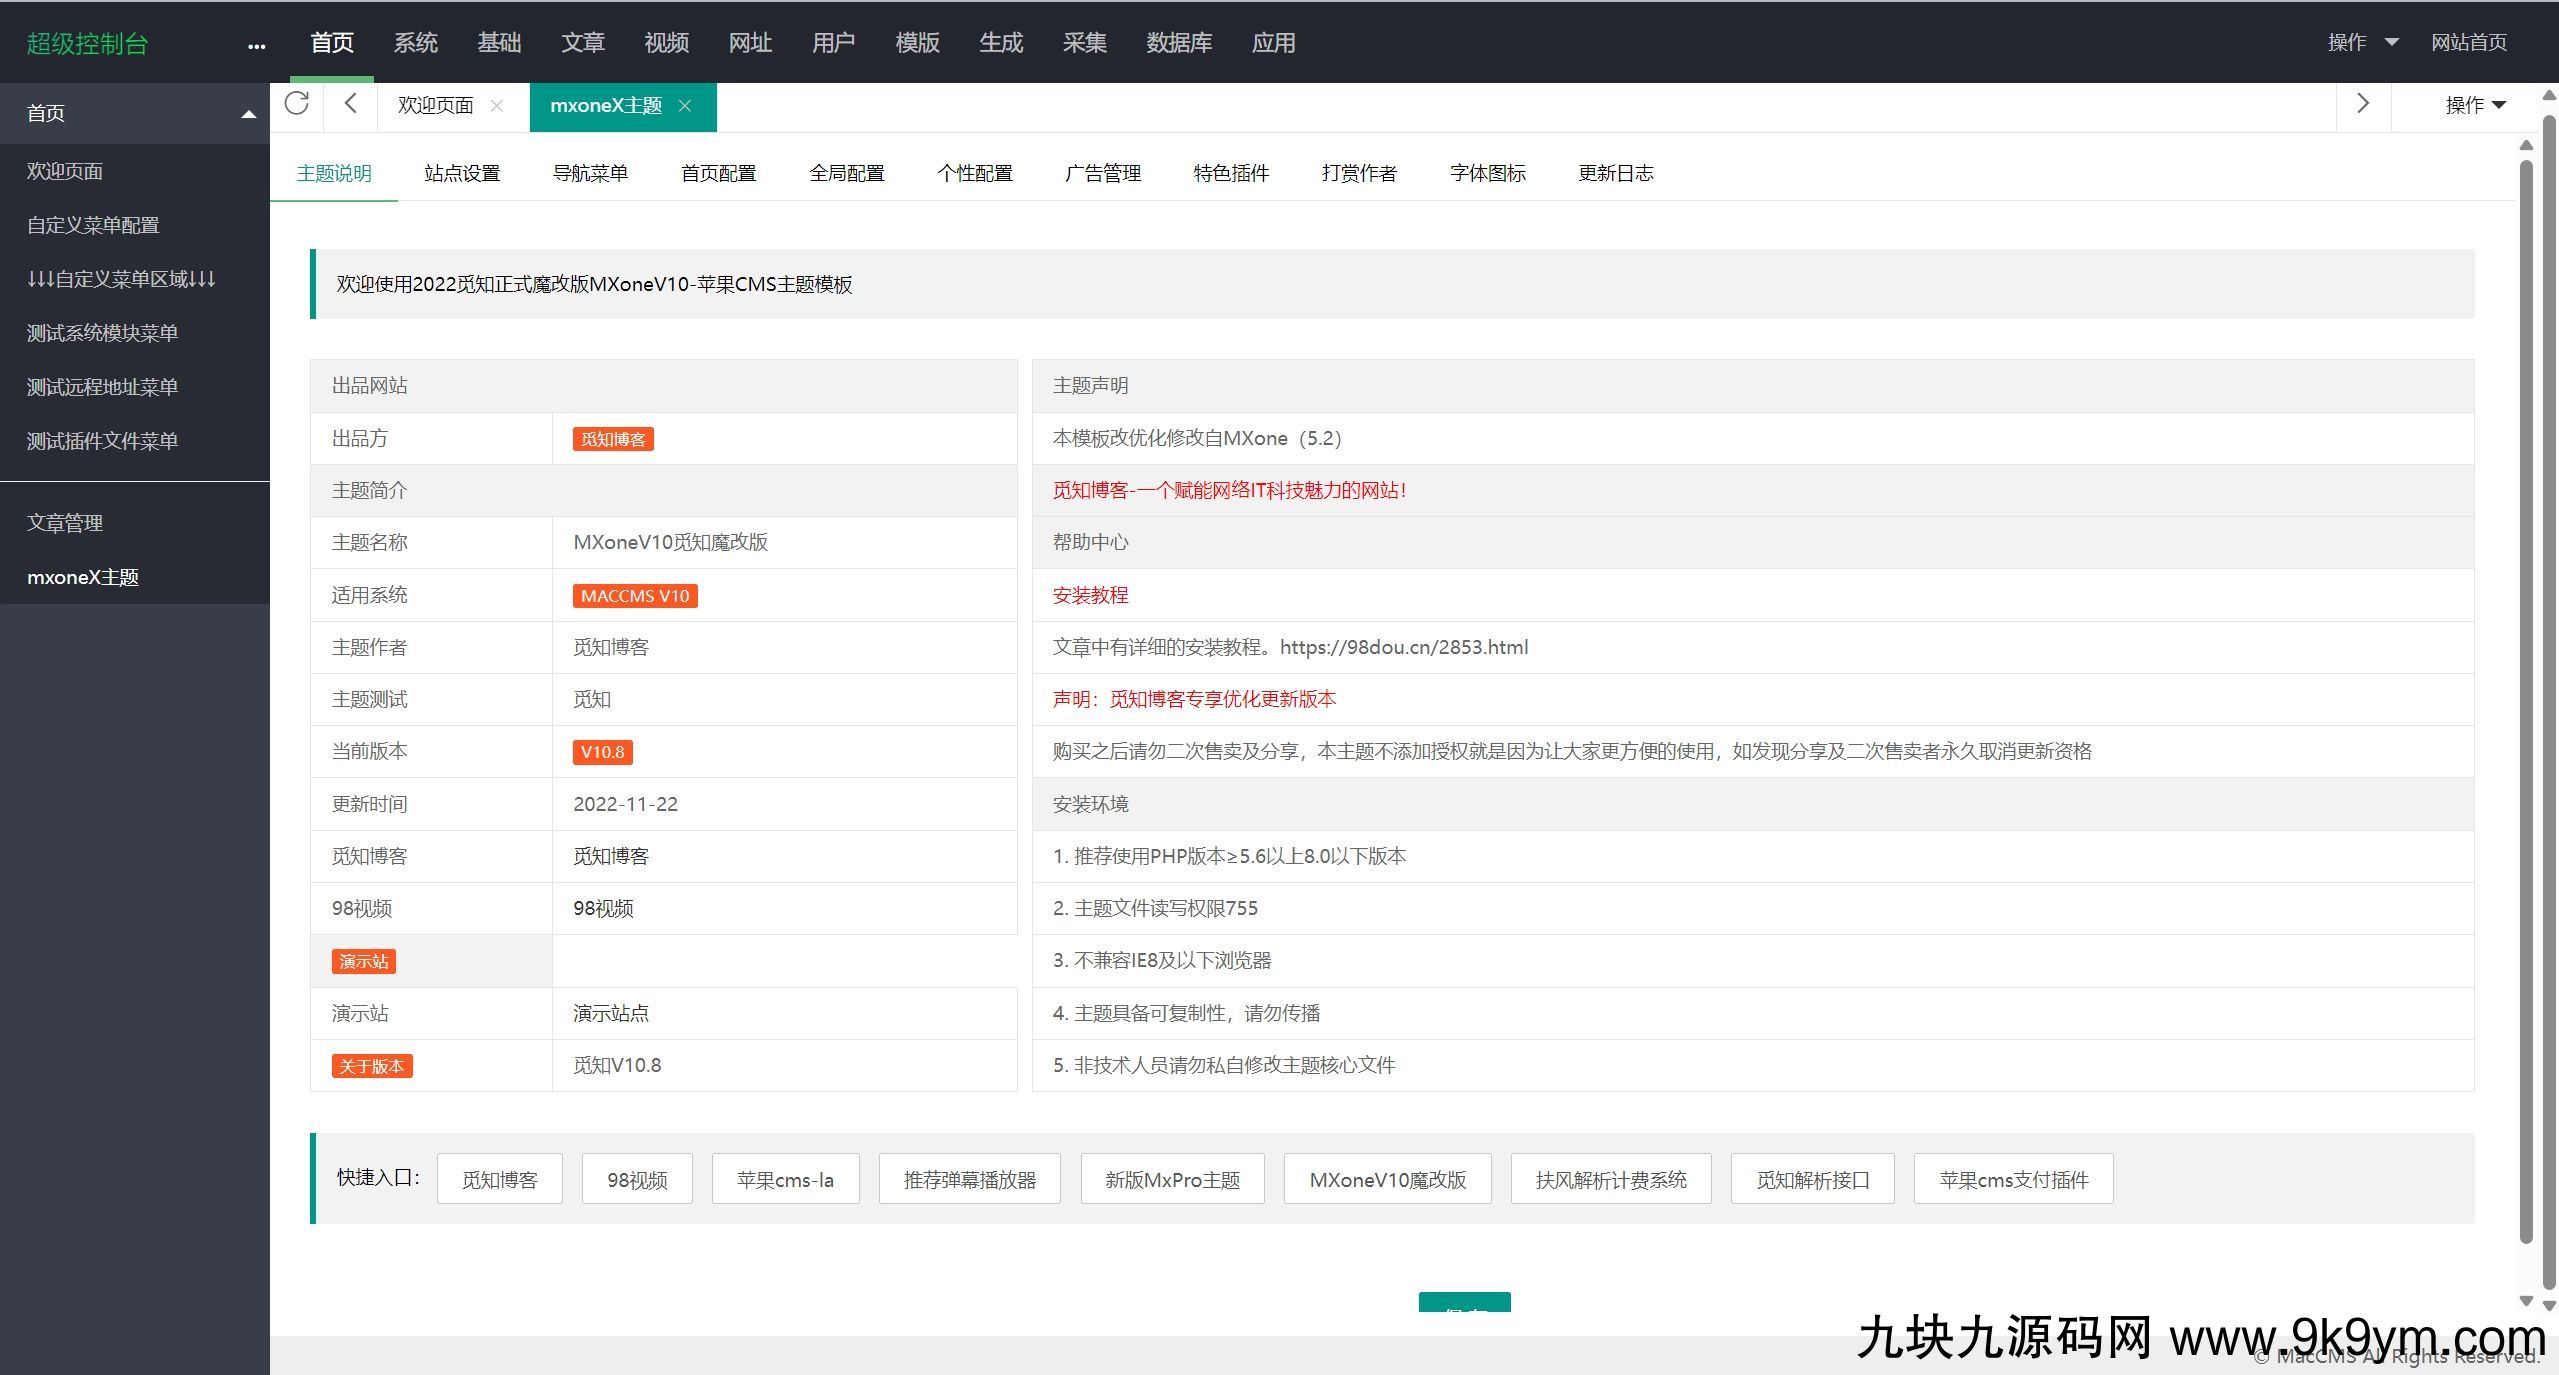Open the "..." menu beside 超级控制台

(x=256, y=44)
